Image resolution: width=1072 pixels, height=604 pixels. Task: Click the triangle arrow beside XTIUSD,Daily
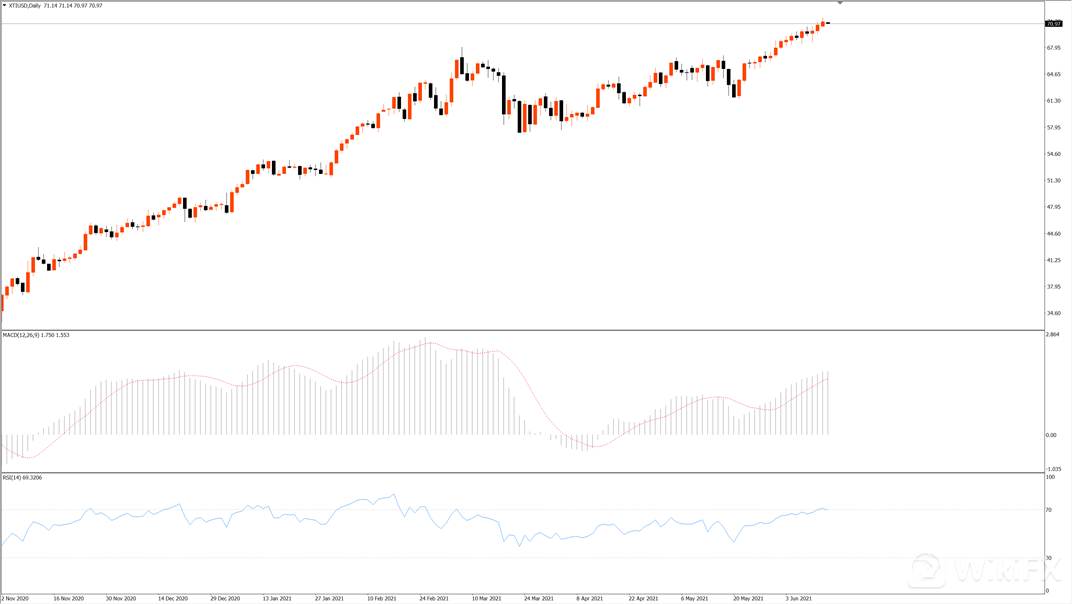5,6
